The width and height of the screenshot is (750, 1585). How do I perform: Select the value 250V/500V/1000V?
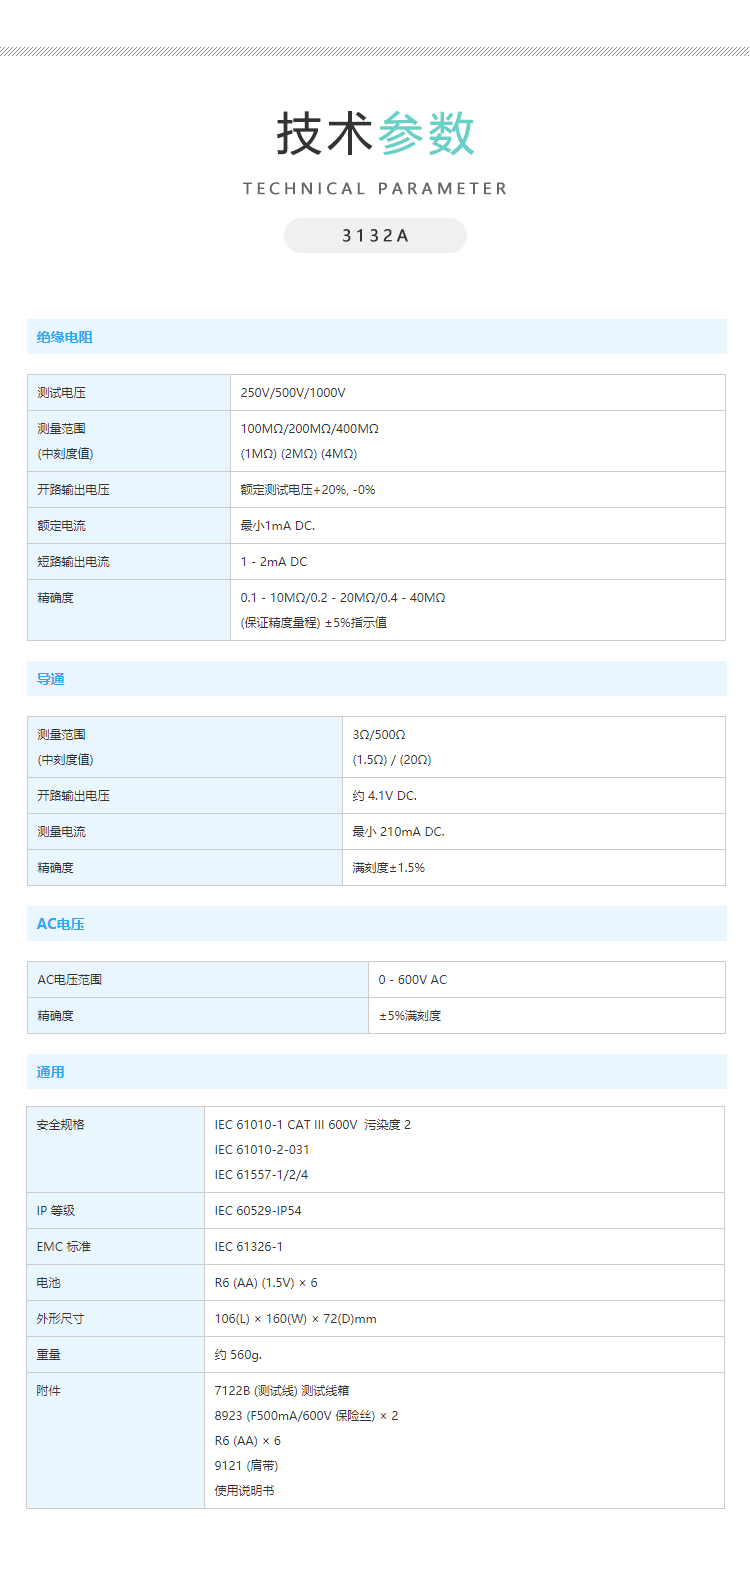[x=293, y=393]
